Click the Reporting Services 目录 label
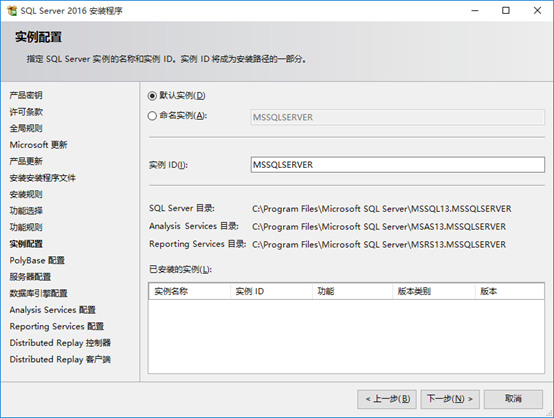The height and width of the screenshot is (418, 554). (198, 244)
